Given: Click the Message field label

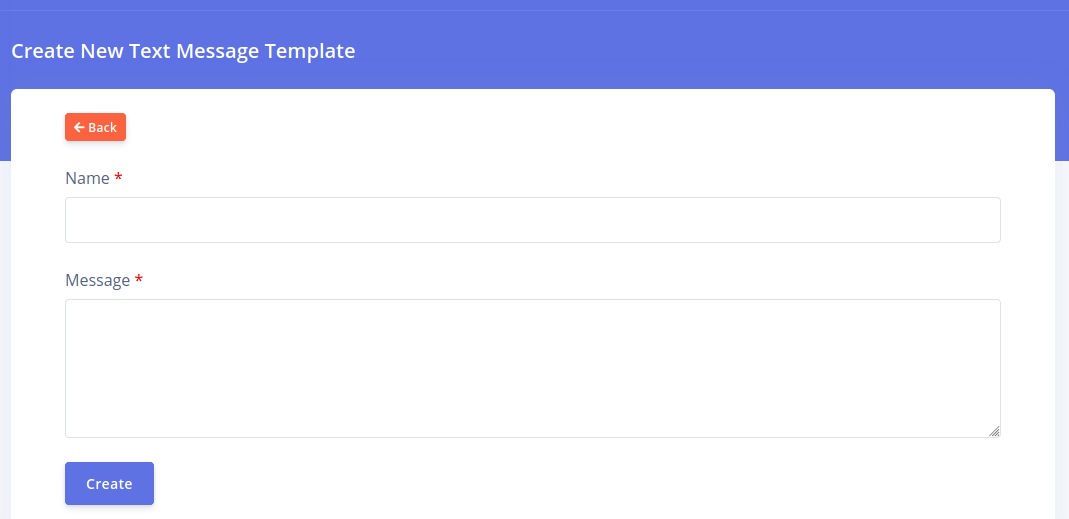Looking at the screenshot, I should coord(97,280).
